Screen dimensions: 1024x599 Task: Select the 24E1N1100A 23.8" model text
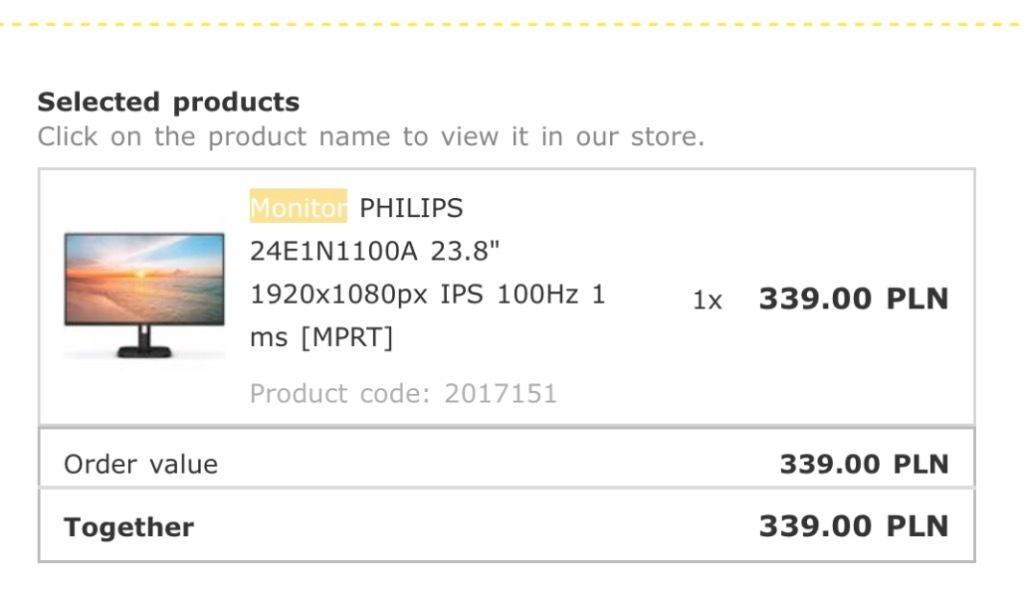[375, 251]
